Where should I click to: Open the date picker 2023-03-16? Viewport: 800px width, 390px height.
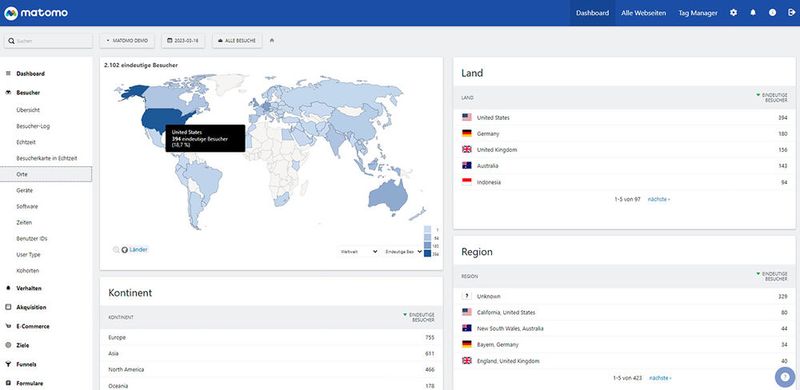click(183, 40)
